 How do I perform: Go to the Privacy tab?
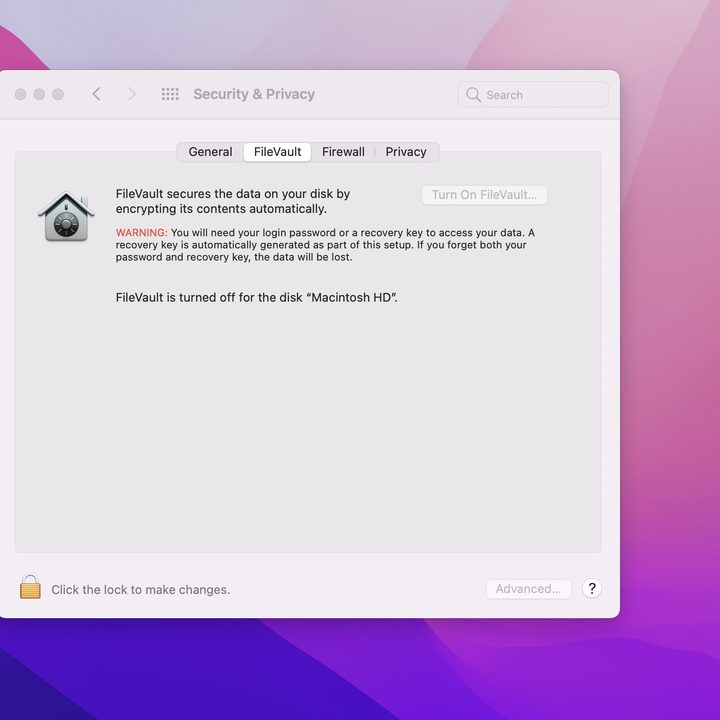point(406,152)
